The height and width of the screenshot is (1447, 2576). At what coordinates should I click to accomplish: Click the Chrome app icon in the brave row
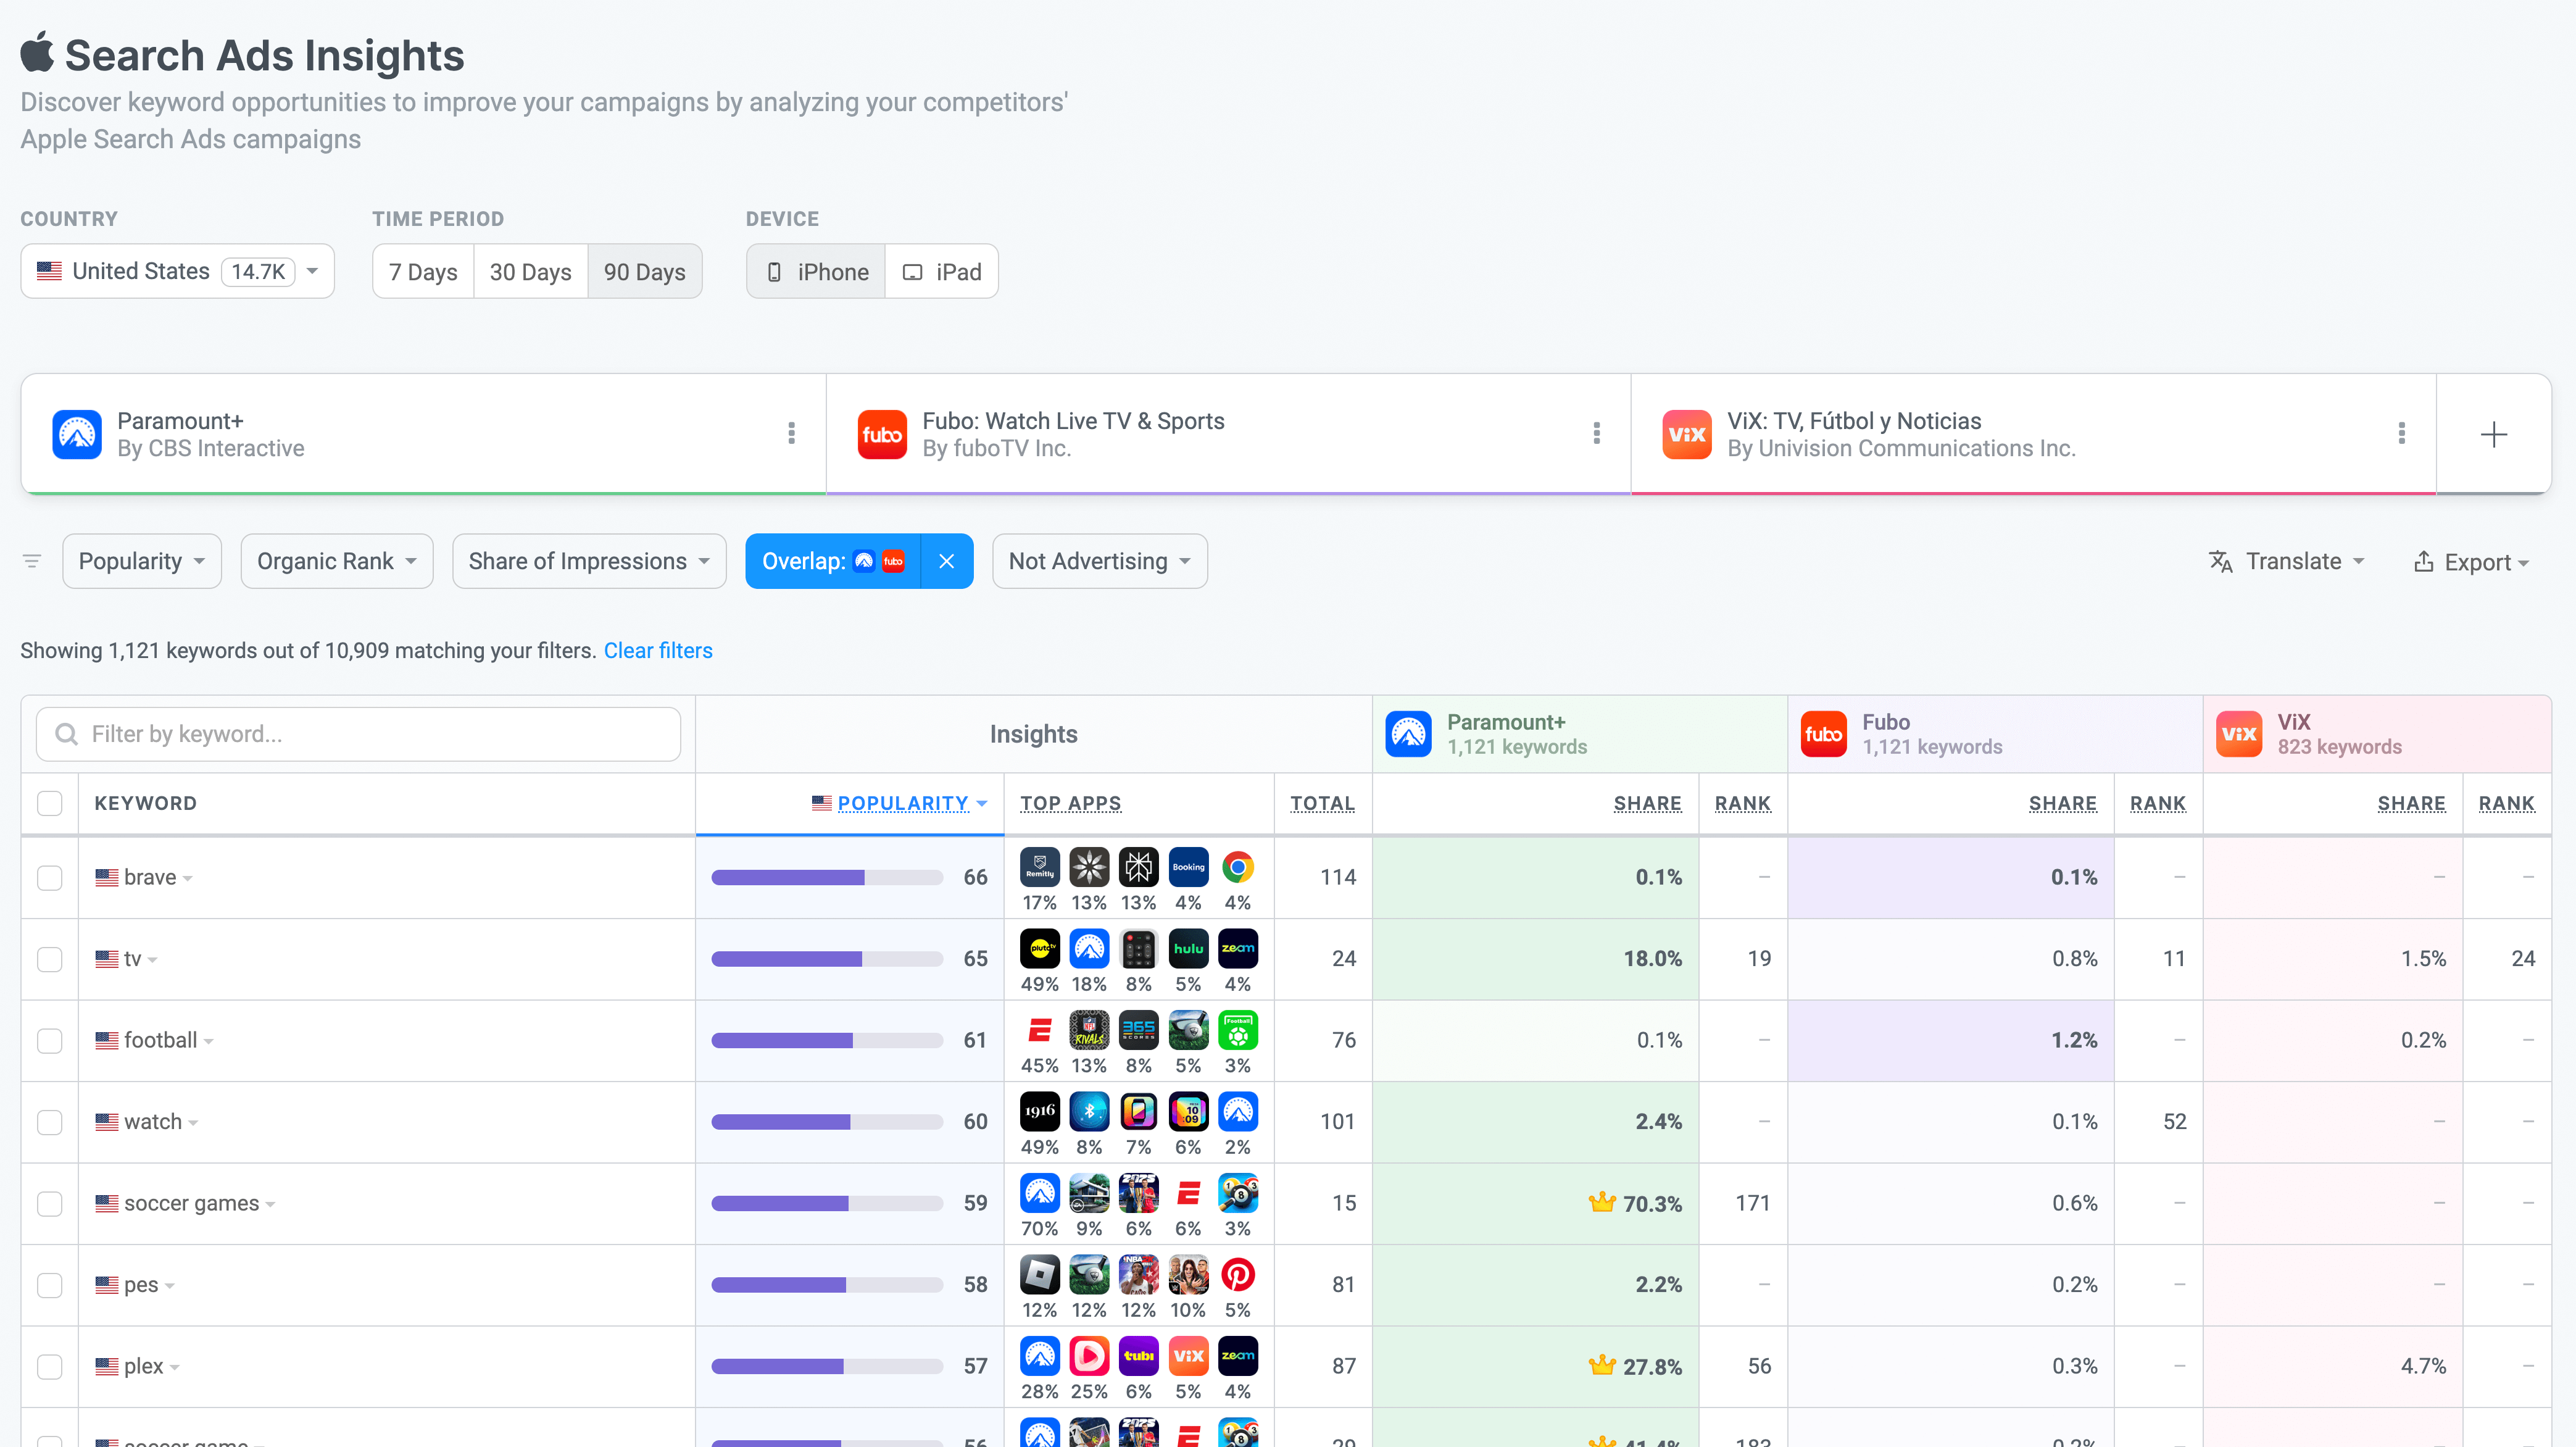pos(1238,867)
